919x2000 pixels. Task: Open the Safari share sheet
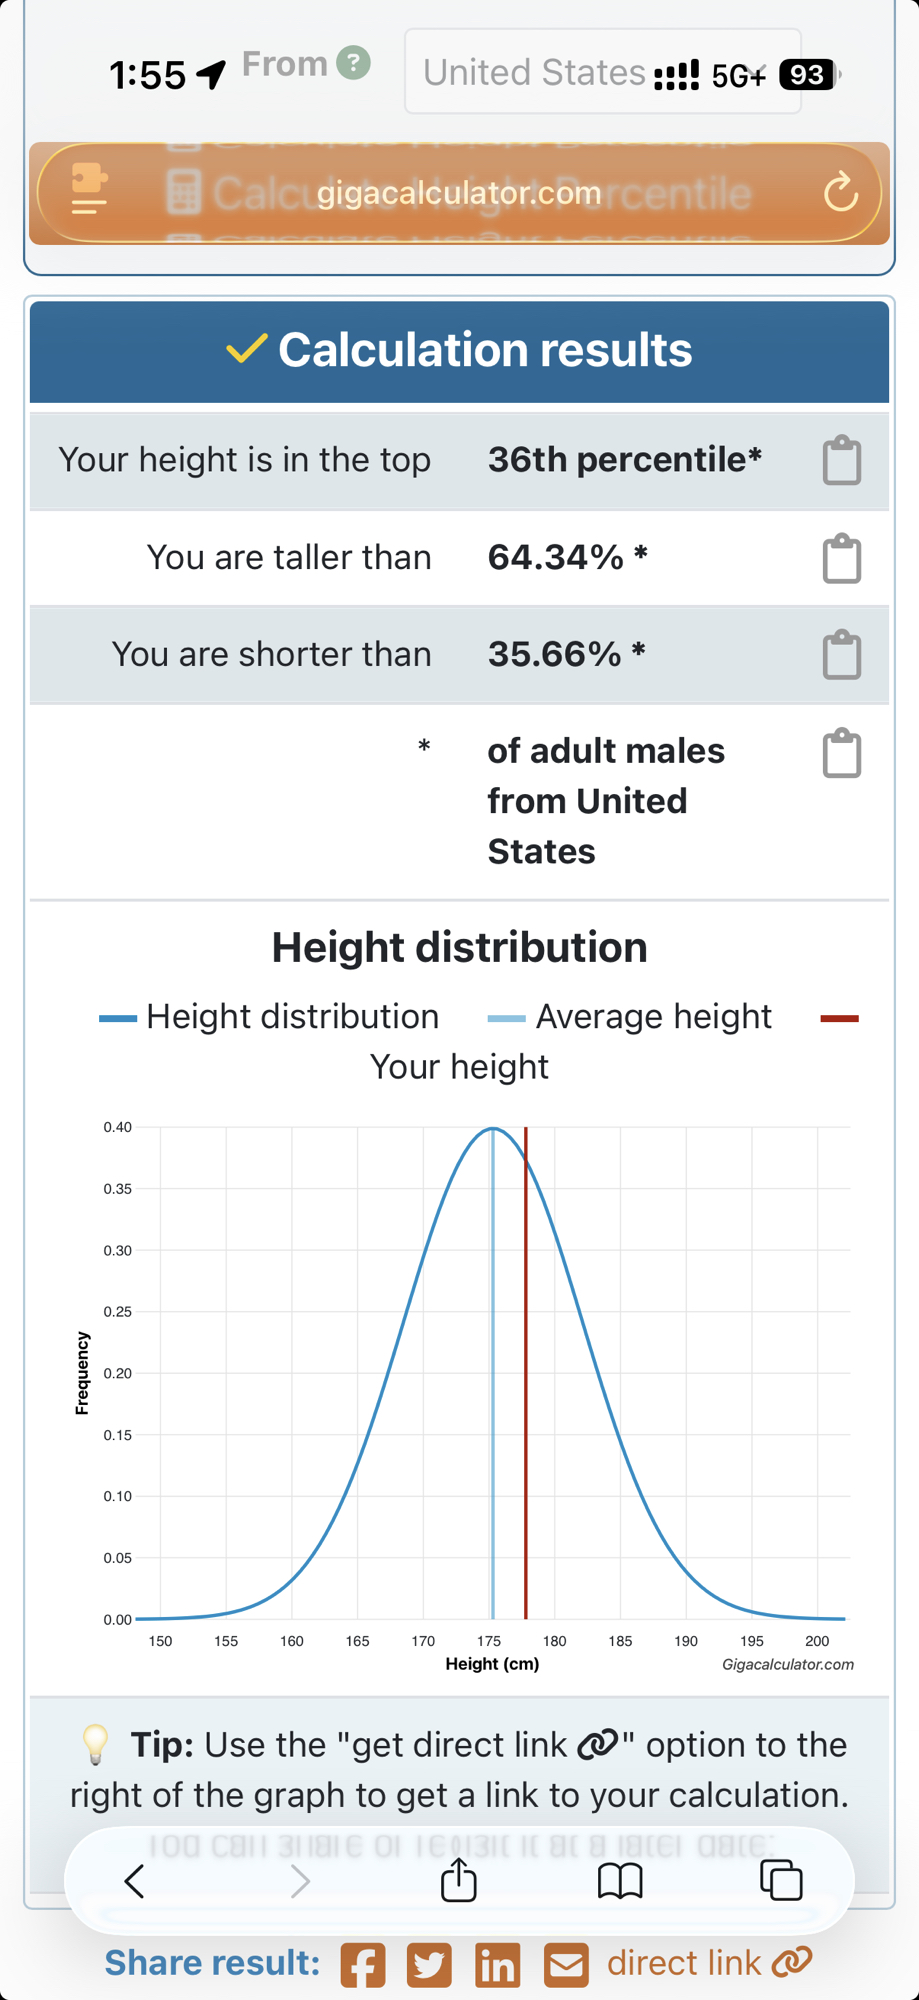pos(459,1880)
